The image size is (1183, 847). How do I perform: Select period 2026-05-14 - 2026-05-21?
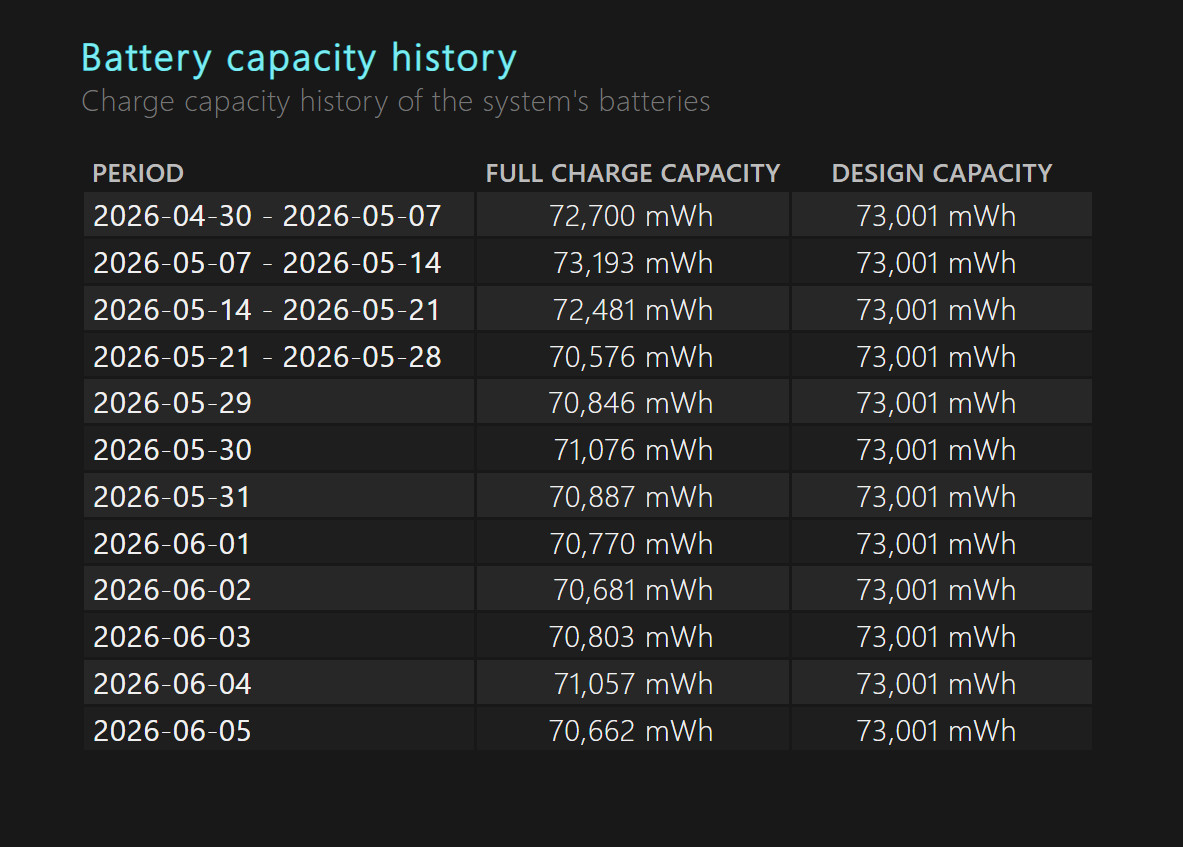267,310
